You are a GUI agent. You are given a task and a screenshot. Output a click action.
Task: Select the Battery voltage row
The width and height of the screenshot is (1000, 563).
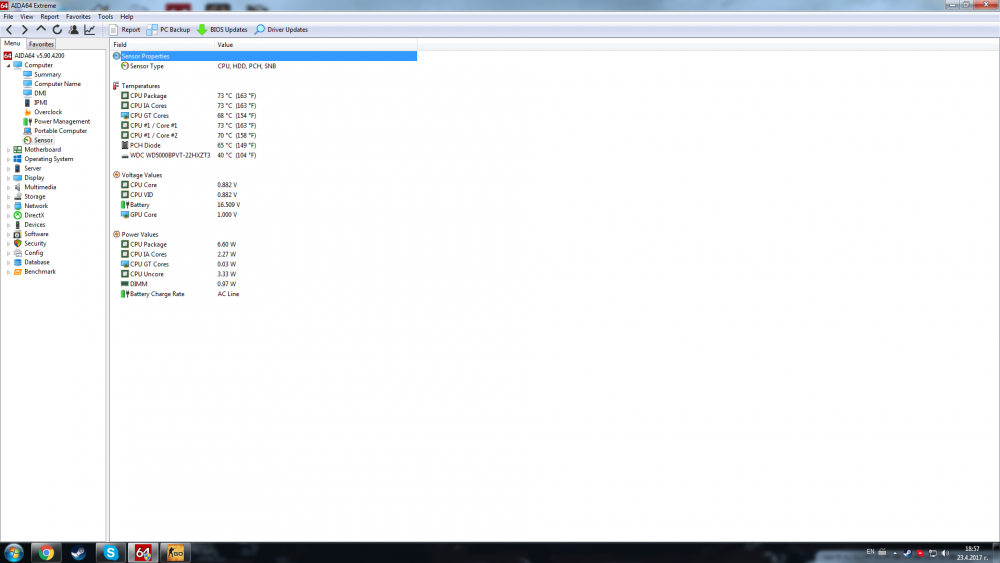click(264, 205)
